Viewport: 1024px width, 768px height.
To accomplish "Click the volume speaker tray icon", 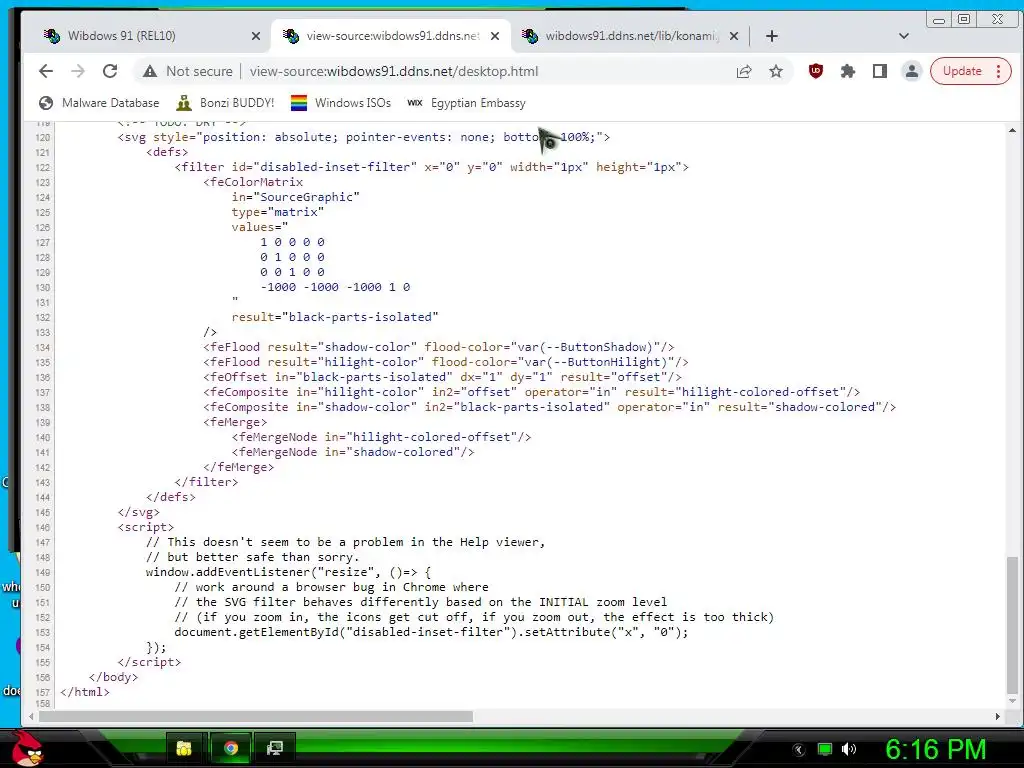I will pyautogui.click(x=849, y=749).
